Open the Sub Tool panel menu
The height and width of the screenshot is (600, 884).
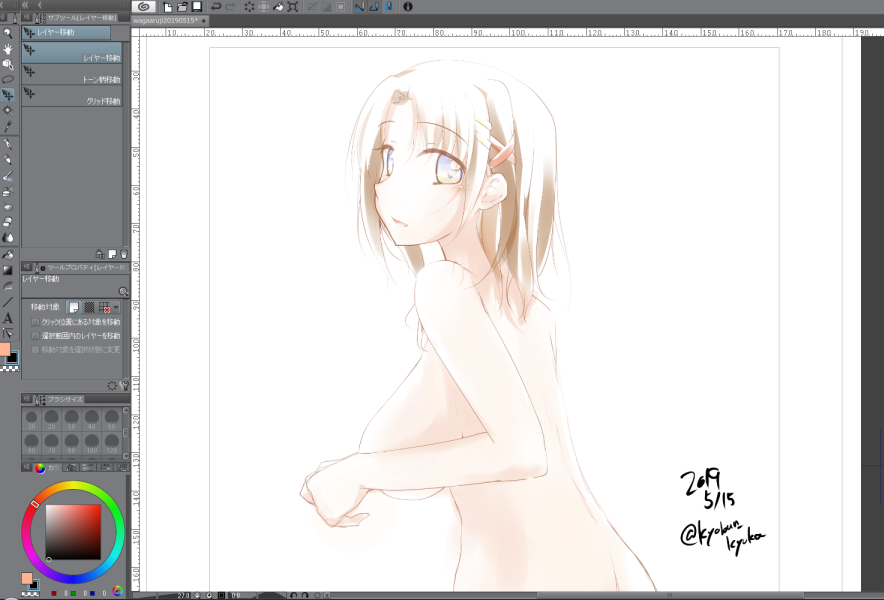coord(26,17)
